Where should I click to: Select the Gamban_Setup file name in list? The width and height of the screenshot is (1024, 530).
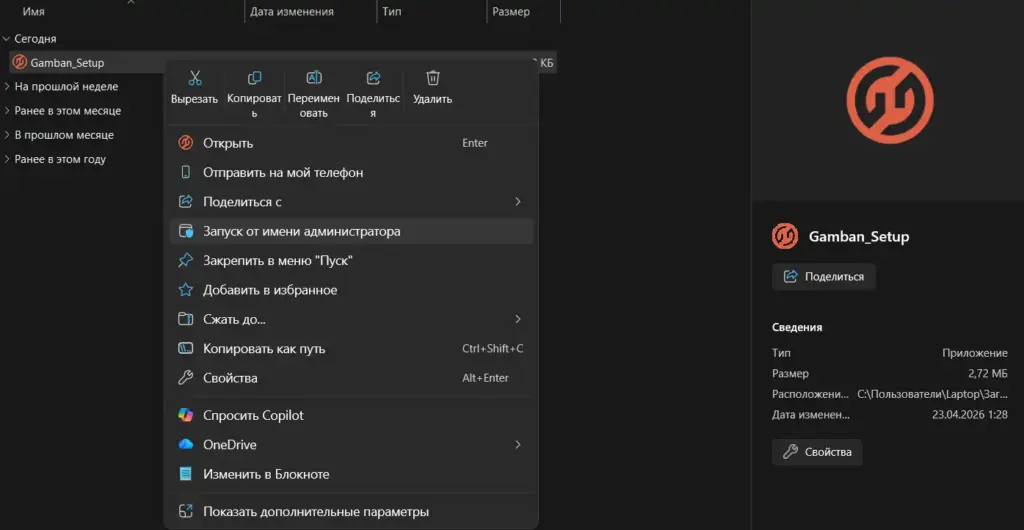[67, 63]
